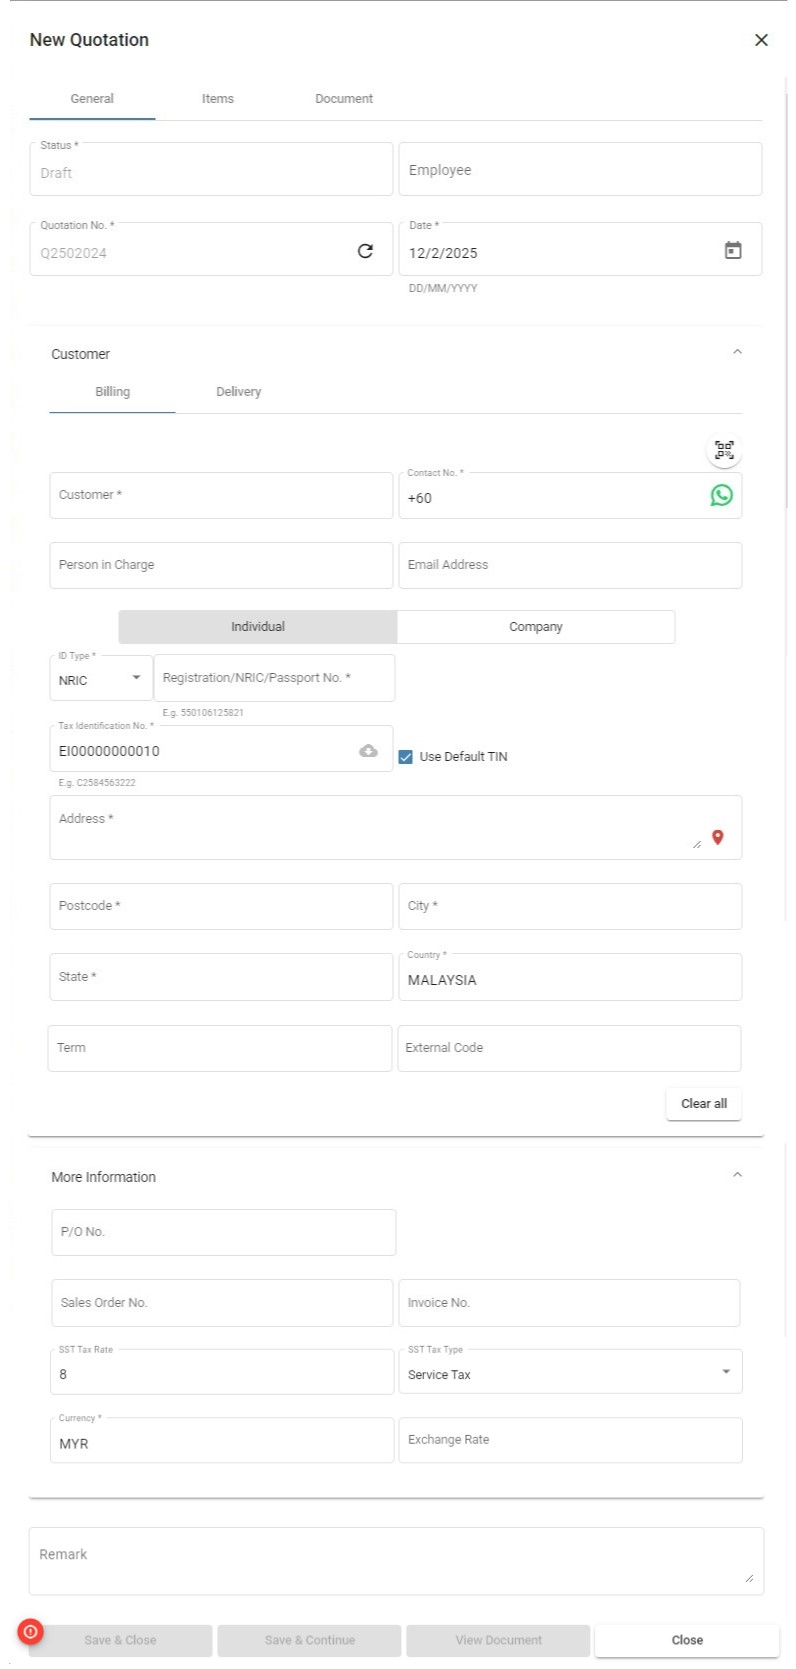Click the cloud download icon for Tax Identification No.
This screenshot has width=796, height=1669.
click(x=368, y=751)
